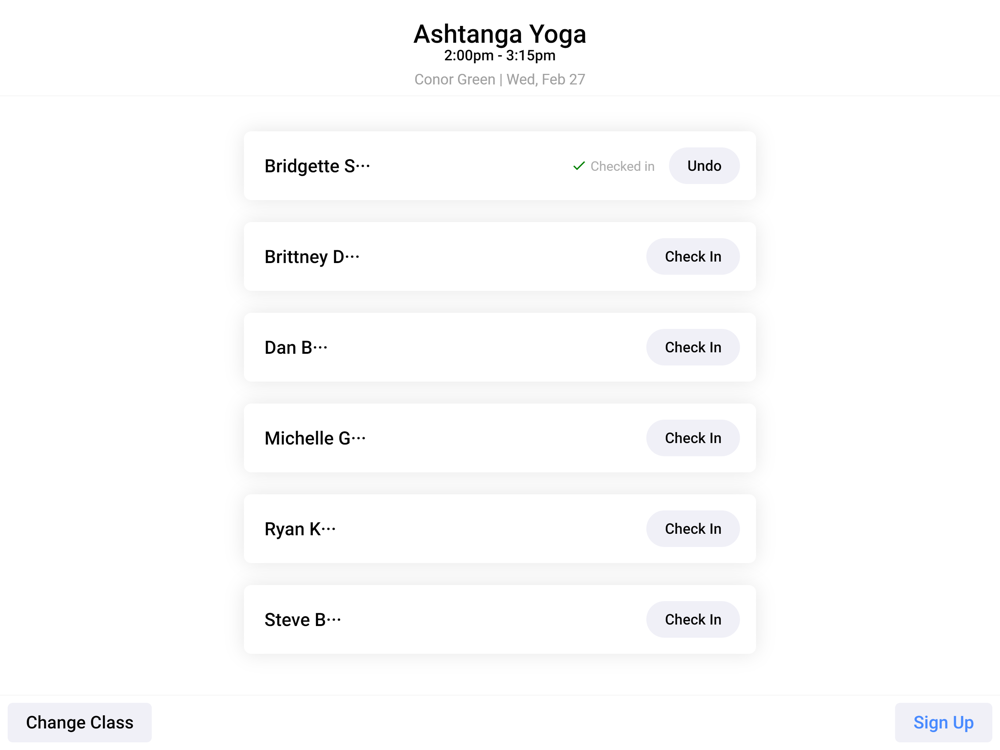1000x750 pixels.
Task: Click the Sign Up link
Action: [943, 722]
